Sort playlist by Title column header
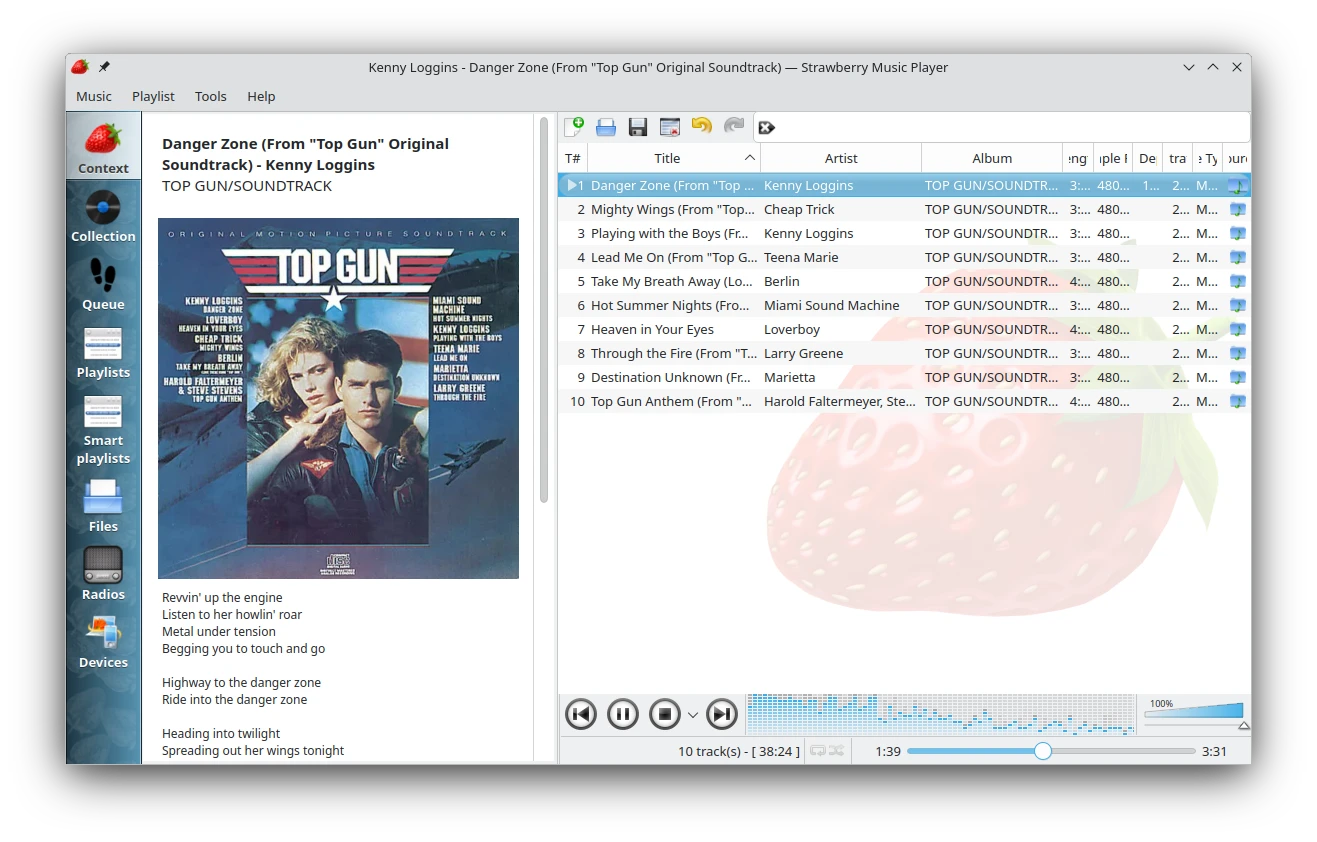The width and height of the screenshot is (1317, 842). point(667,158)
